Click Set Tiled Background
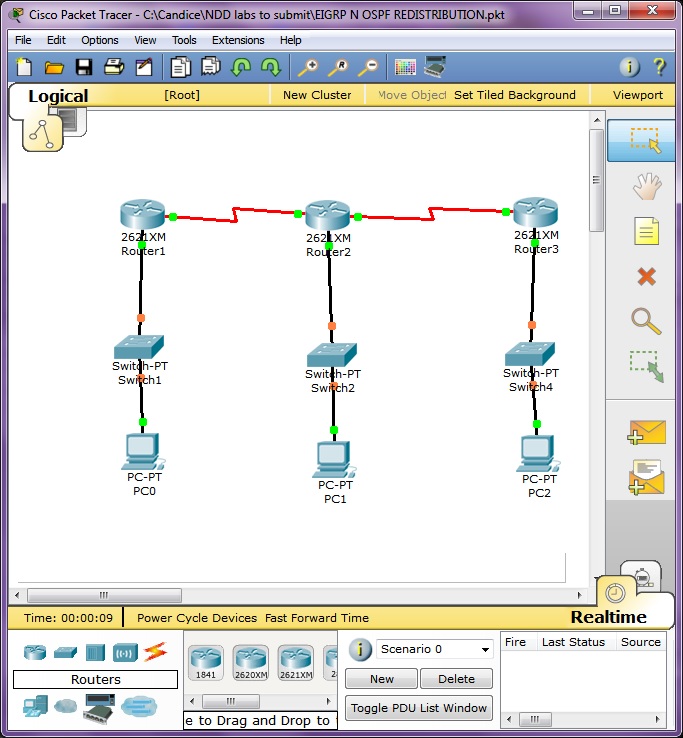 click(515, 95)
